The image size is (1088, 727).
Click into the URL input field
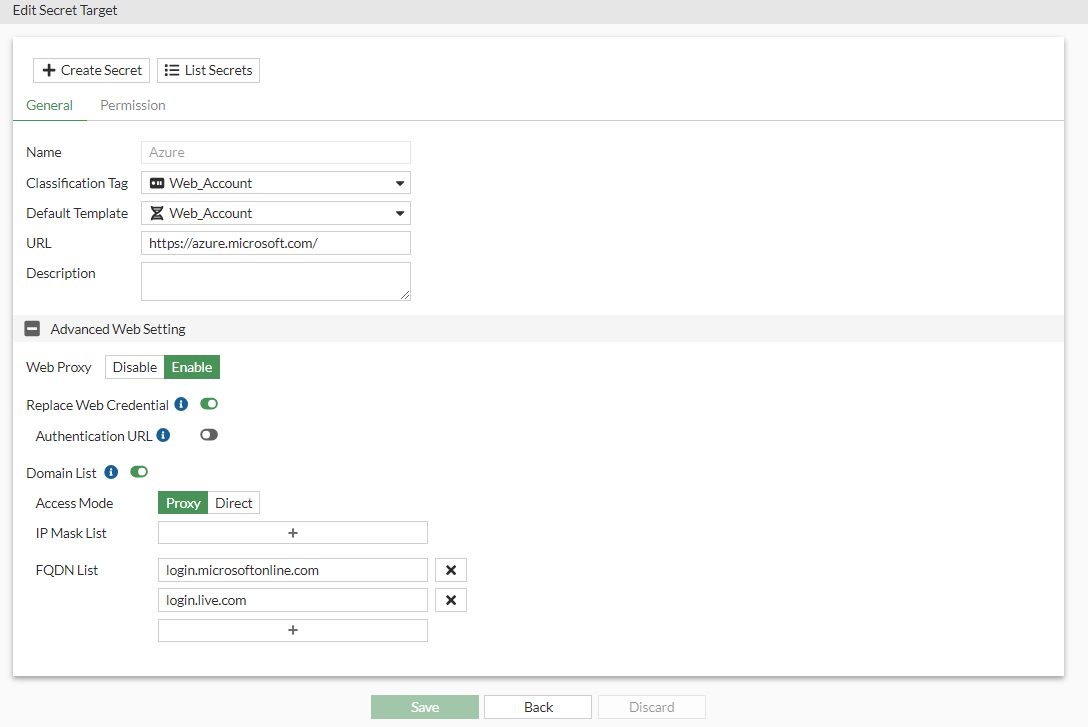[x=275, y=243]
